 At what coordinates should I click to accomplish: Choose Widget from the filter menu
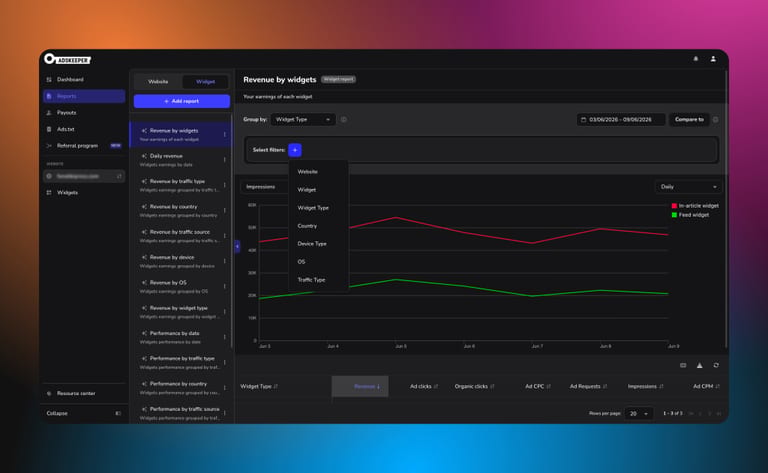[318, 189]
